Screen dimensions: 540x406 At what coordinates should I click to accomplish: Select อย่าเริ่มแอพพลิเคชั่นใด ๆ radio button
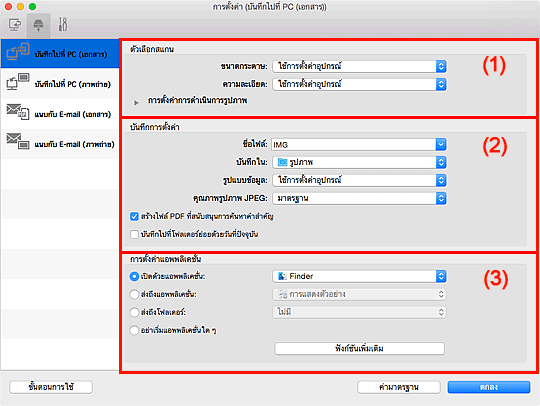click(134, 330)
